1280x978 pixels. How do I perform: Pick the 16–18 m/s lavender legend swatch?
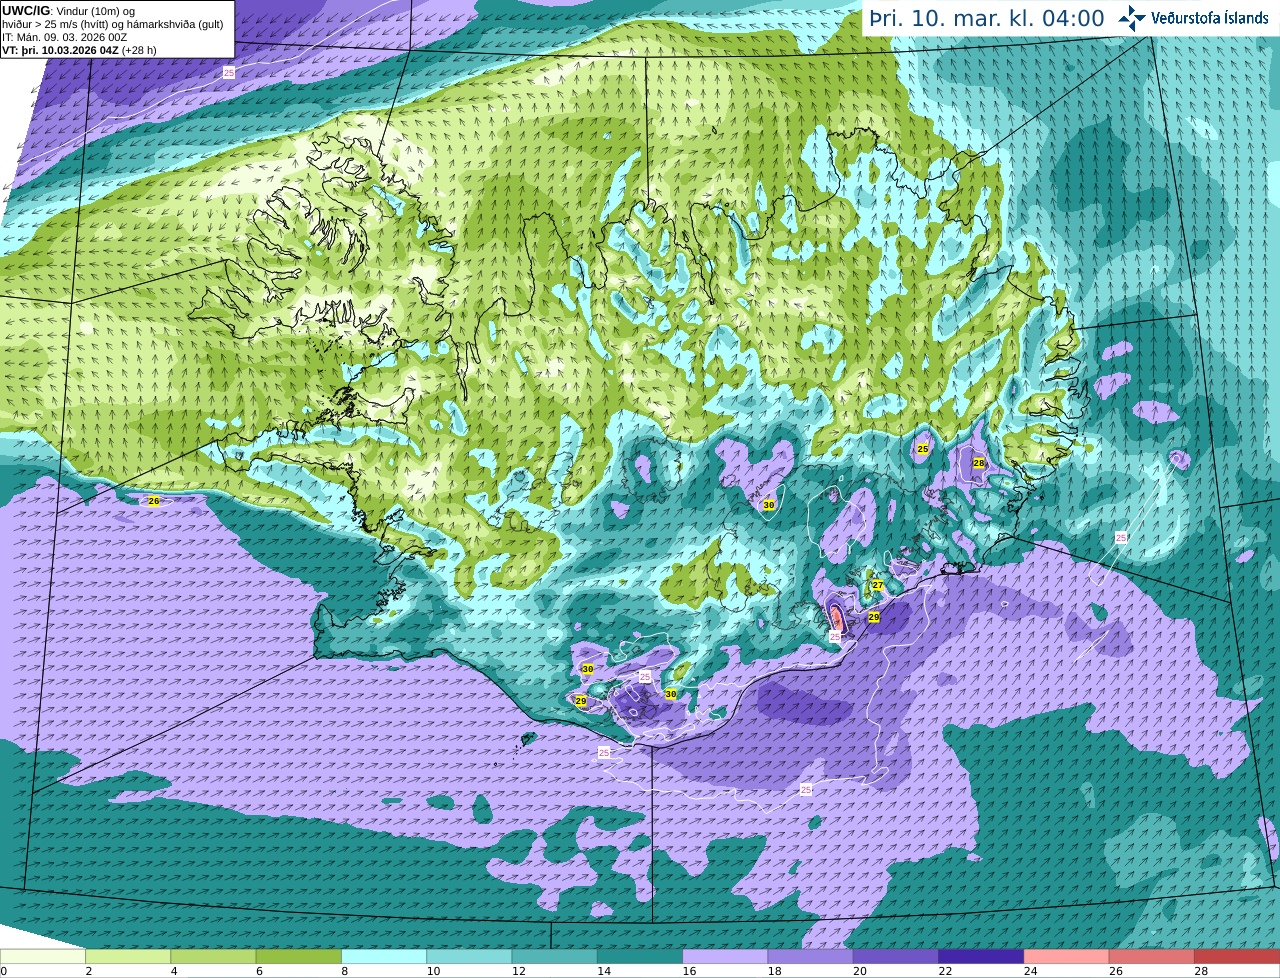click(x=725, y=957)
